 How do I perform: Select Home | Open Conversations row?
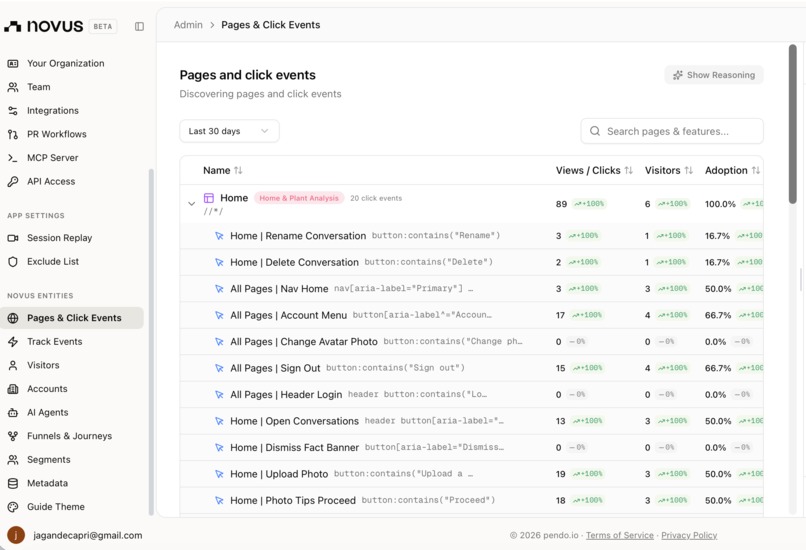[x=471, y=421]
